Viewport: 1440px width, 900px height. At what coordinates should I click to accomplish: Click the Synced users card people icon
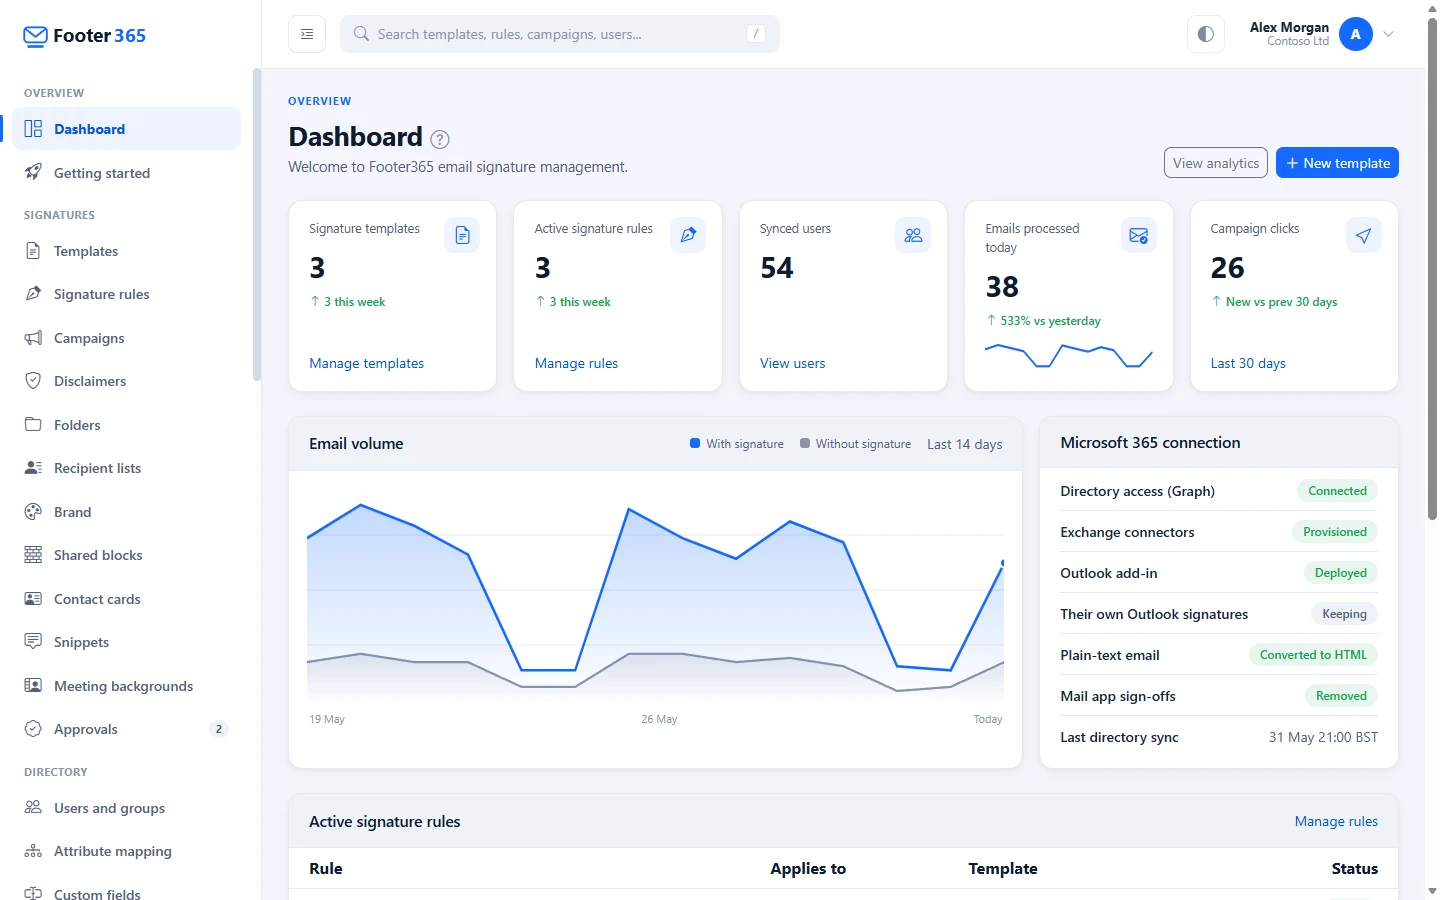[913, 235]
